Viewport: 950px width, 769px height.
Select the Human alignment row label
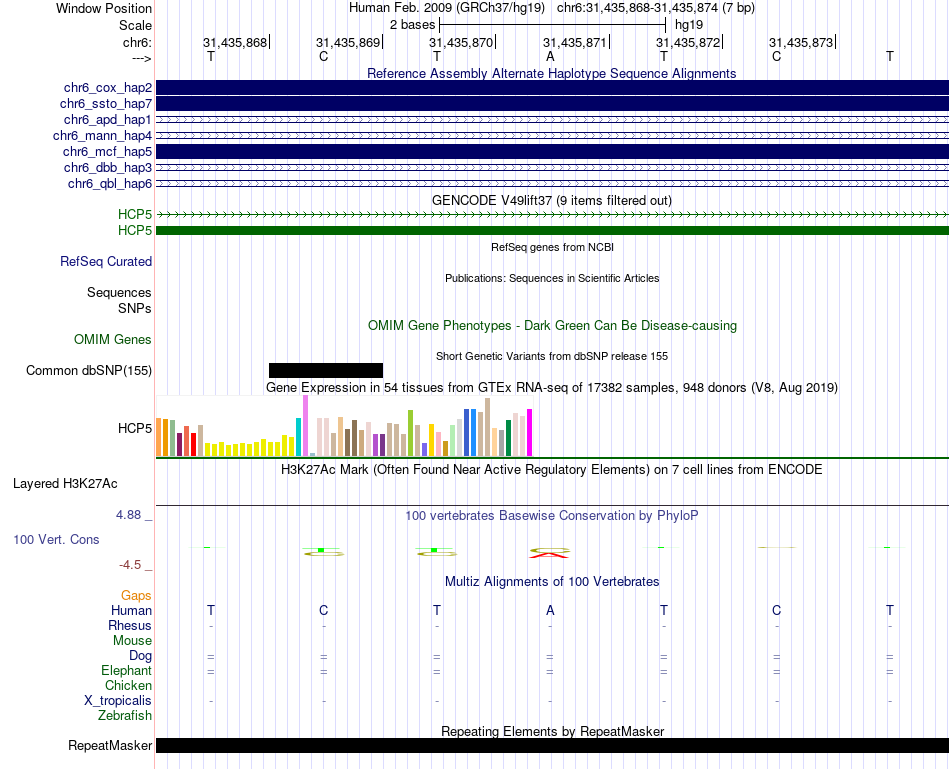pos(131,611)
